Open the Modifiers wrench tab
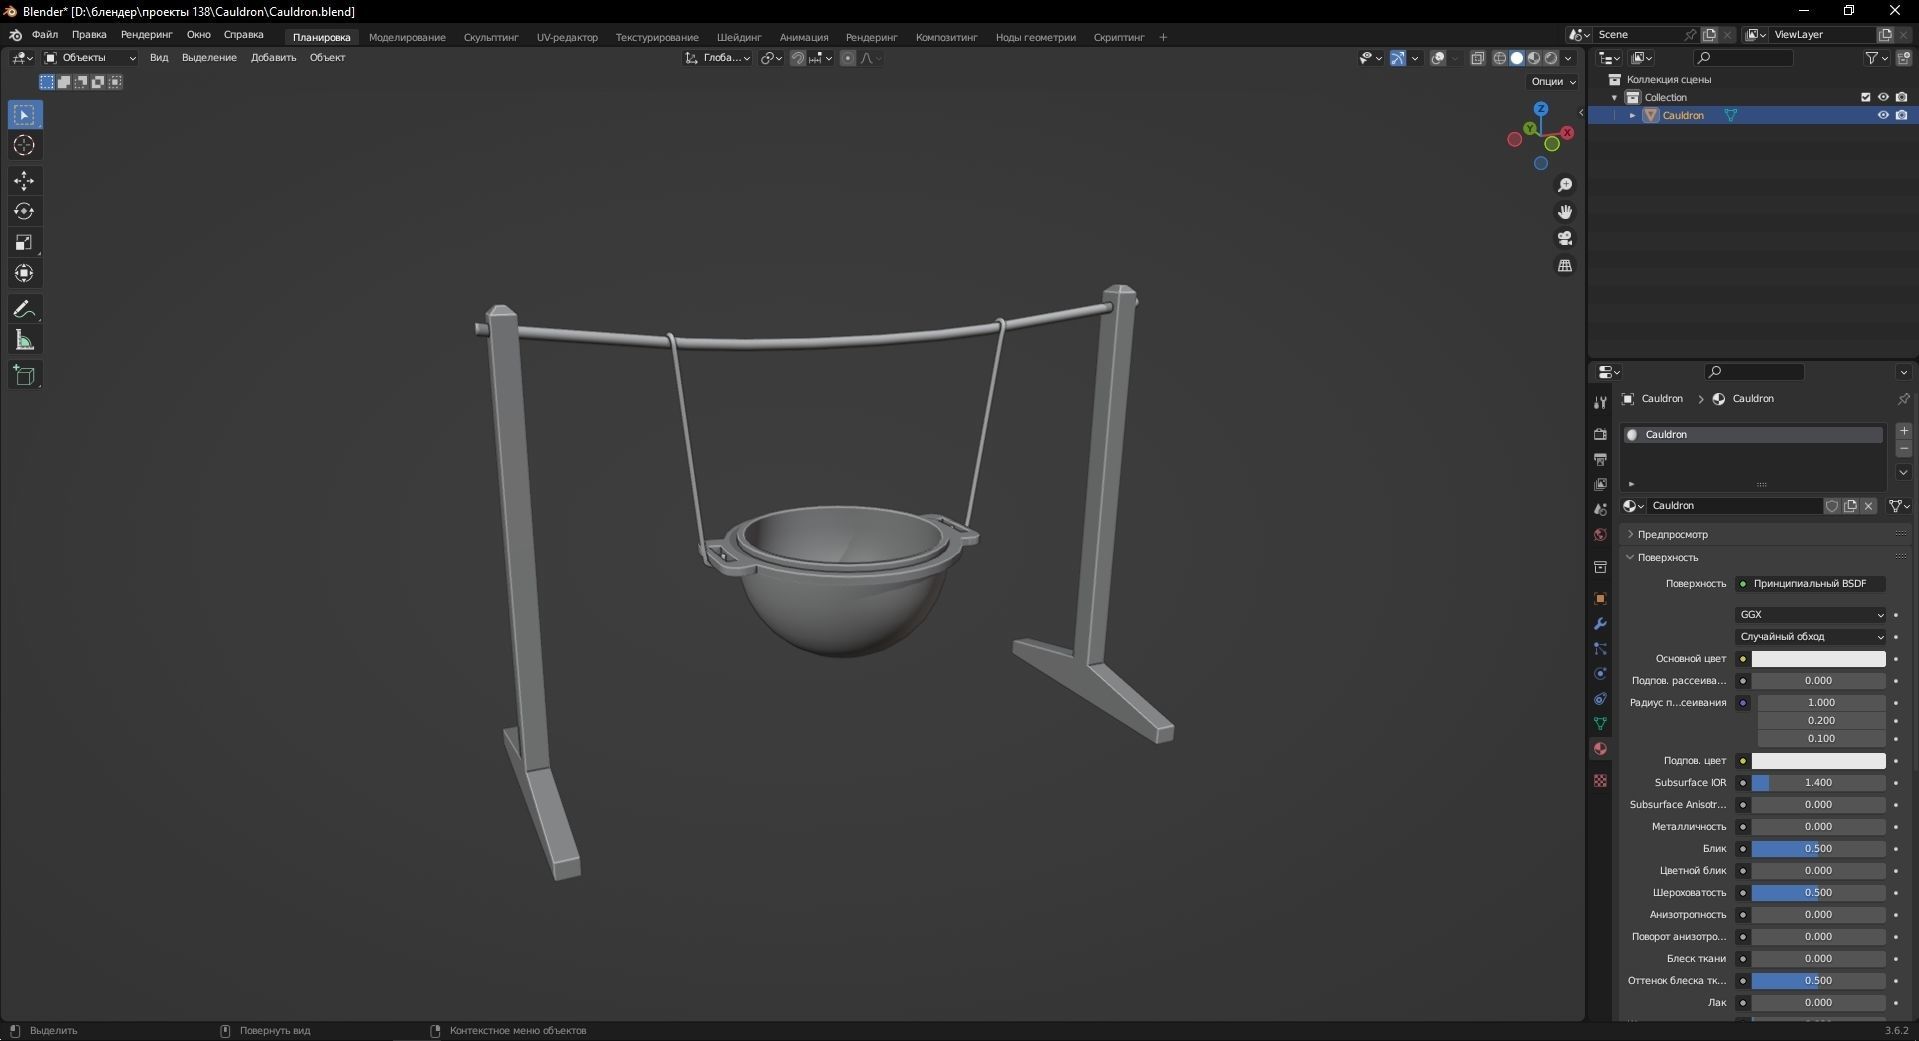Image resolution: width=1919 pixels, height=1041 pixels. [1600, 623]
